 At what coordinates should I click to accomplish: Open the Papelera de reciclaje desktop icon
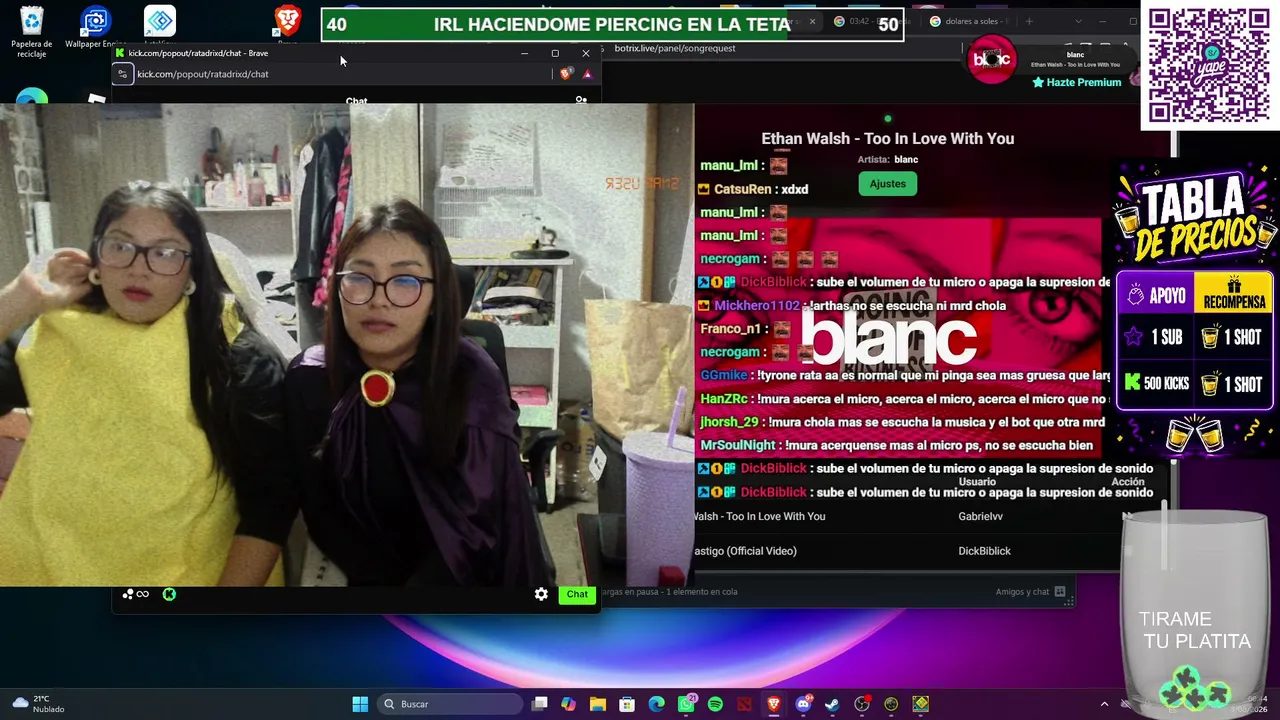click(x=31, y=31)
